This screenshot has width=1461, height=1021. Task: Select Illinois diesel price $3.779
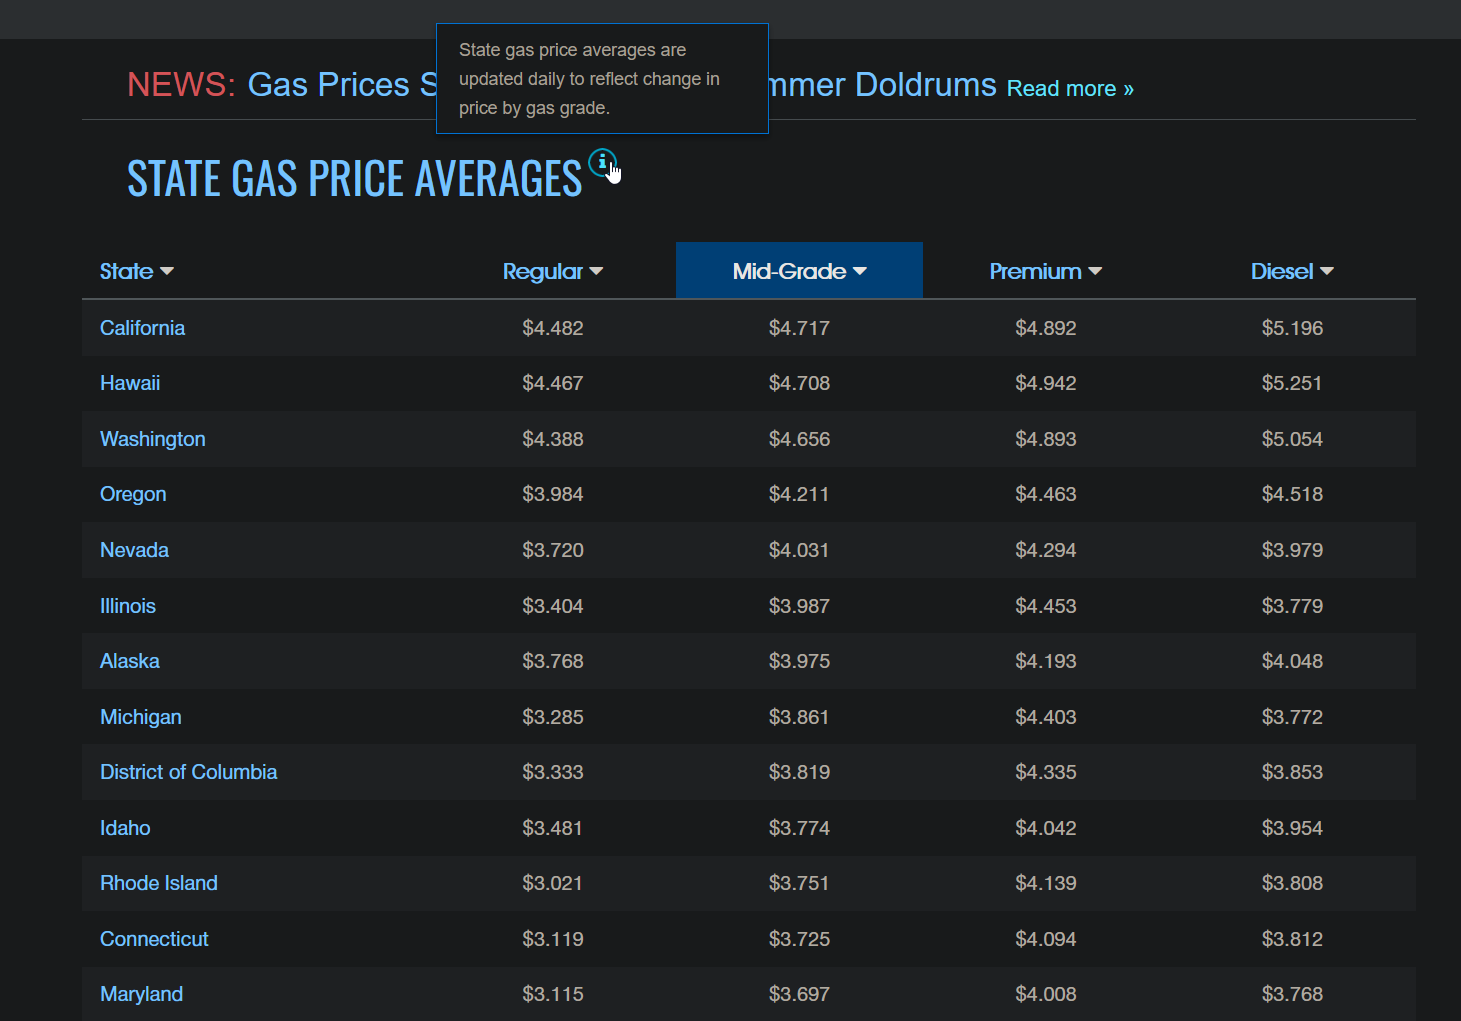1292,606
